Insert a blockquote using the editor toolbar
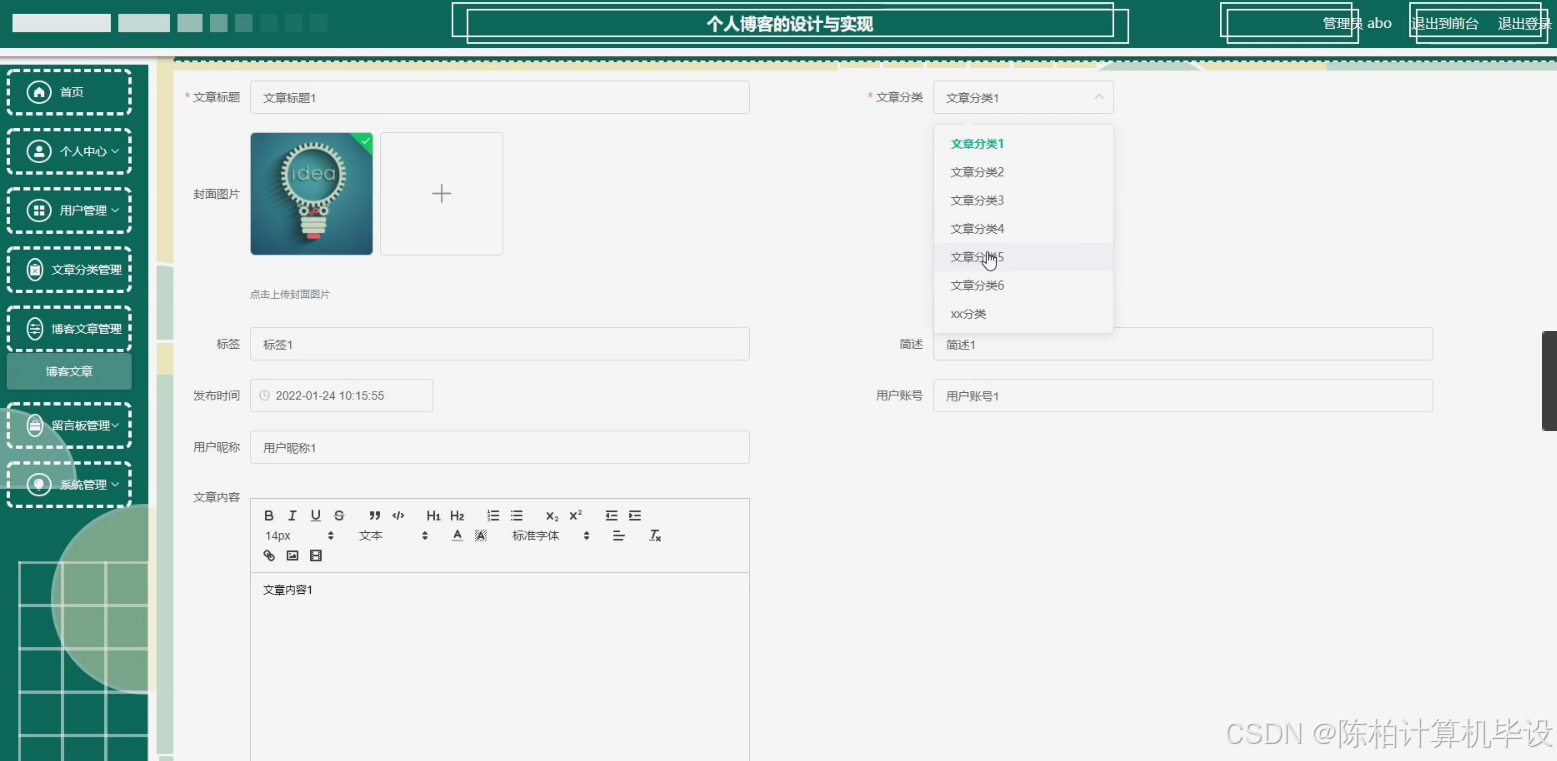The image size is (1557, 761). pyautogui.click(x=375, y=515)
